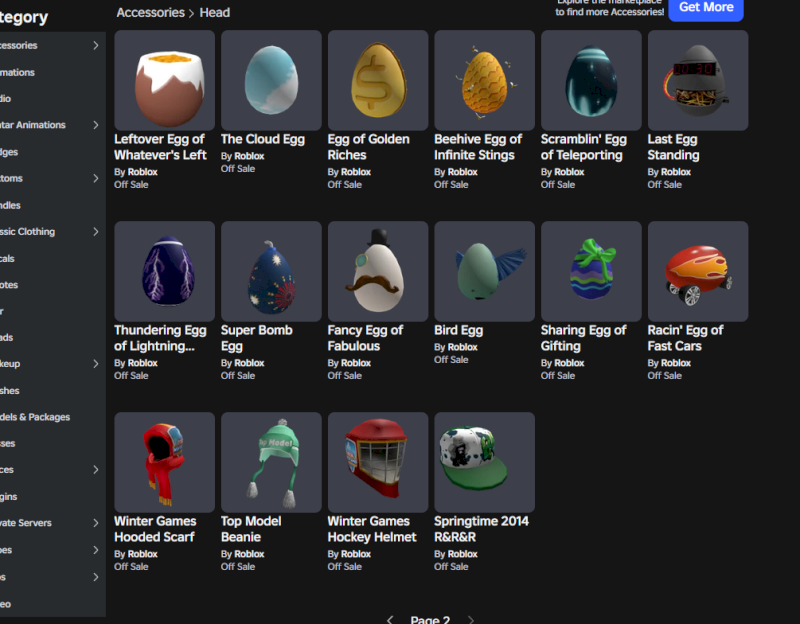Open Winter Games Hockey Helmet image
The image size is (800, 624).
378,462
